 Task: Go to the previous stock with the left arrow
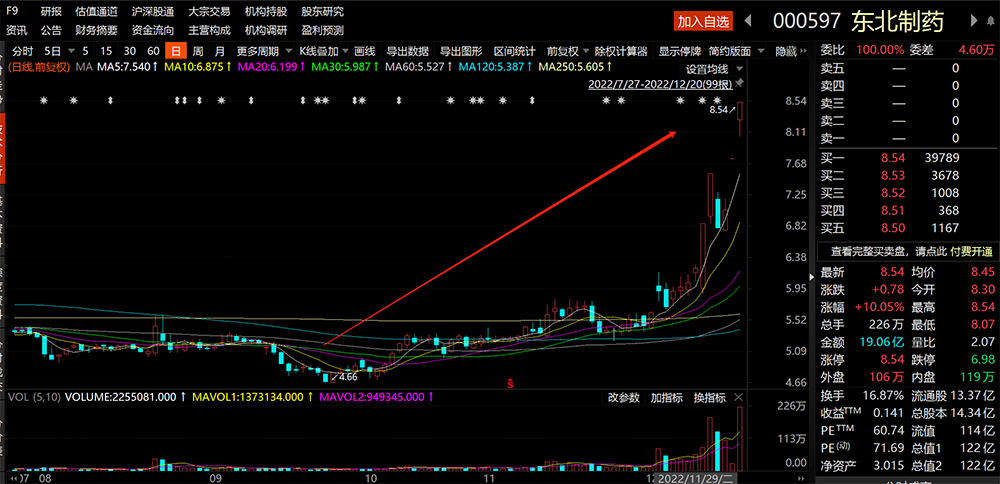click(748, 21)
